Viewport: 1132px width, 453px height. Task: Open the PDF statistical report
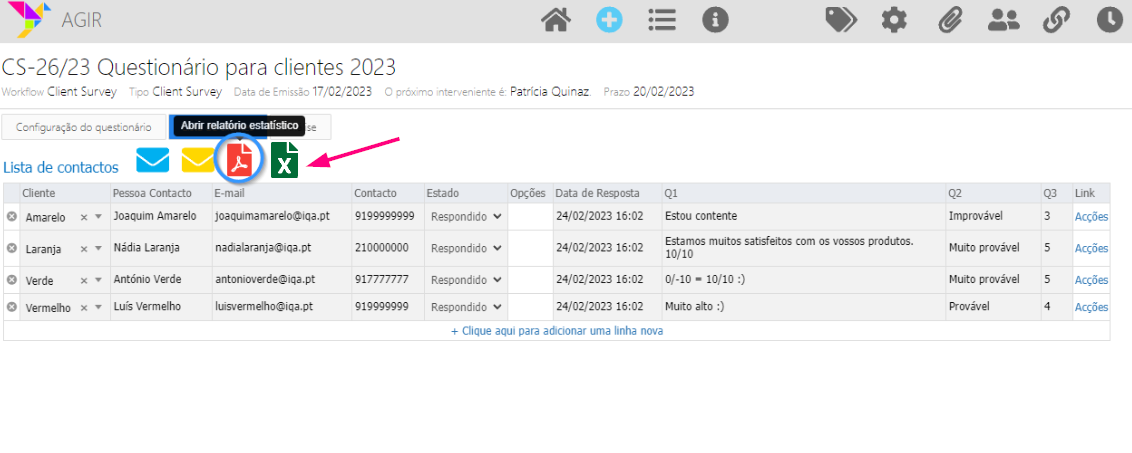(240, 158)
